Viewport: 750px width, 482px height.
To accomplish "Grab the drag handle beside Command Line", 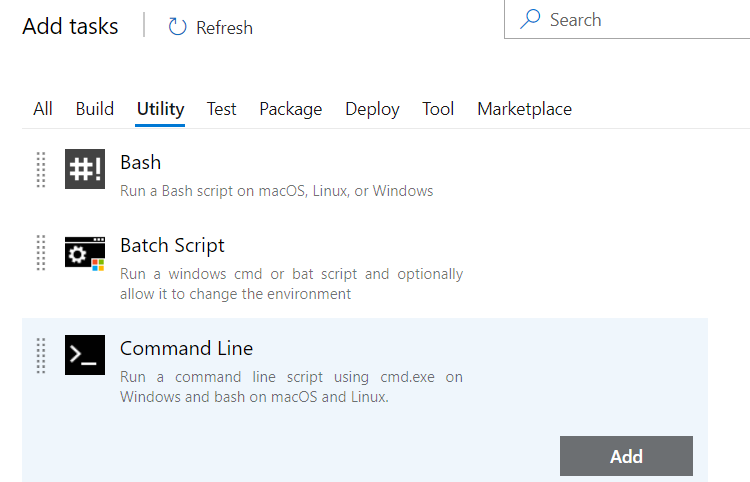I will pos(41,356).
